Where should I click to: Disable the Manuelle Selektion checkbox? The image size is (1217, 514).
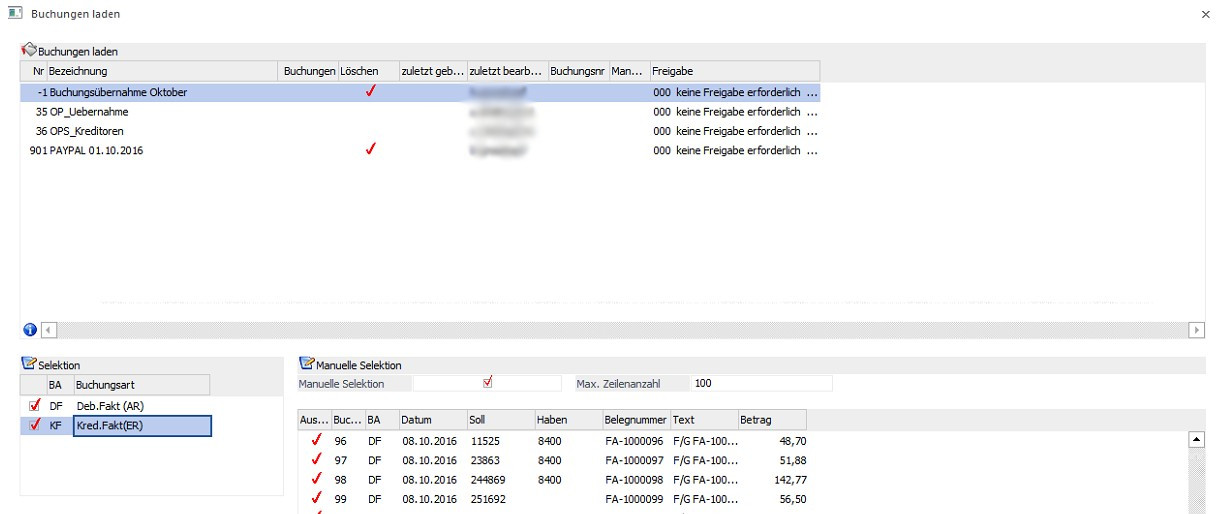(x=488, y=382)
